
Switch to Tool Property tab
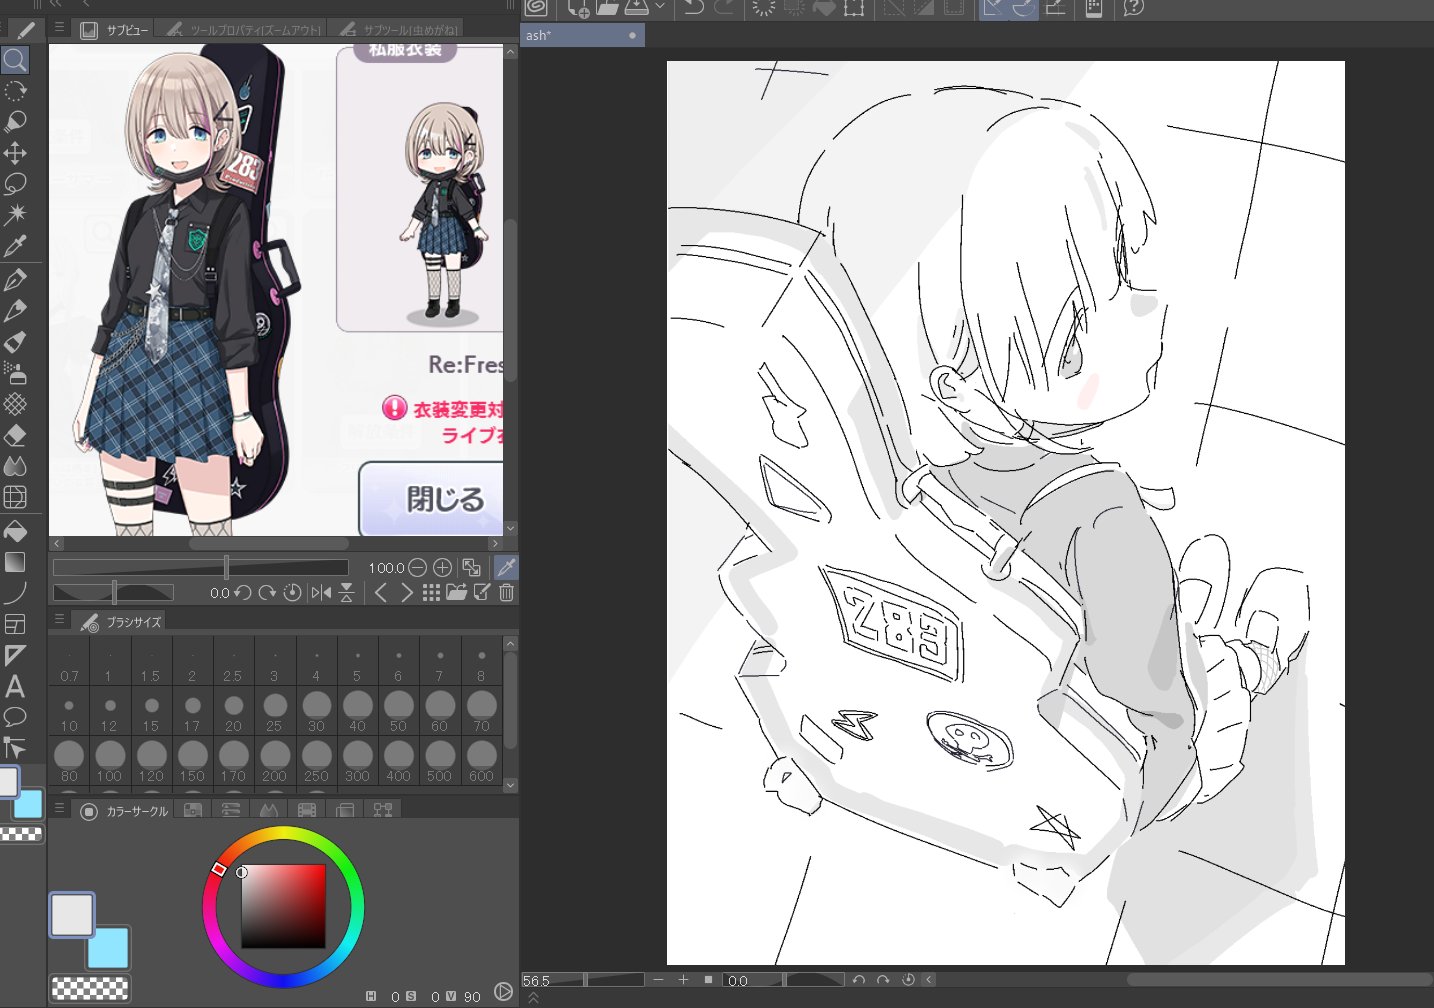(244, 30)
